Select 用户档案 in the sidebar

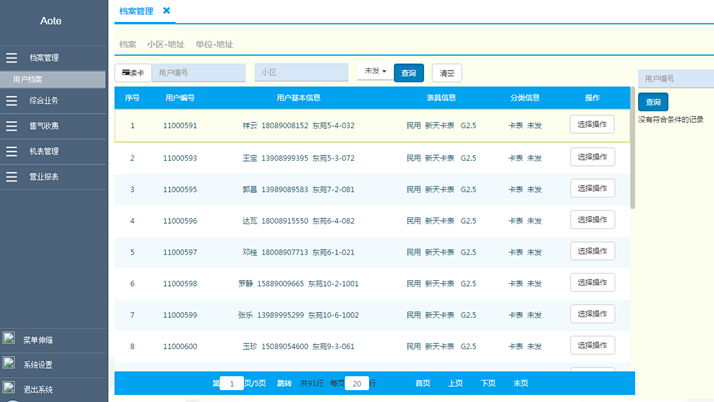pyautogui.click(x=53, y=79)
